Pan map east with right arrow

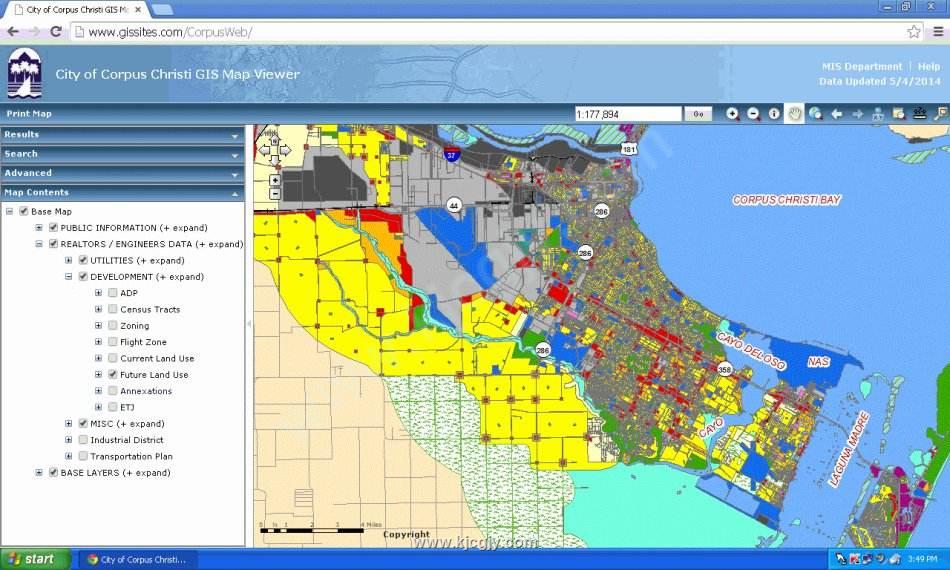(x=285, y=150)
